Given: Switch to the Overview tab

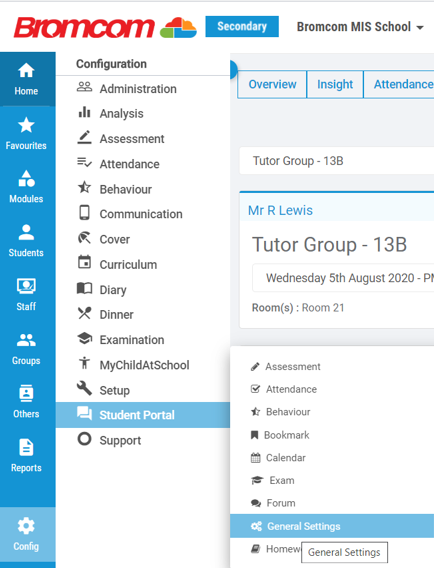Looking at the screenshot, I should 272,84.
